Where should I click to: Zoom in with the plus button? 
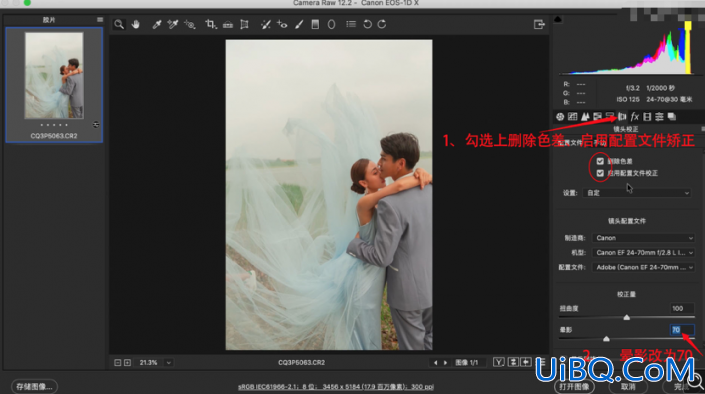(128, 363)
